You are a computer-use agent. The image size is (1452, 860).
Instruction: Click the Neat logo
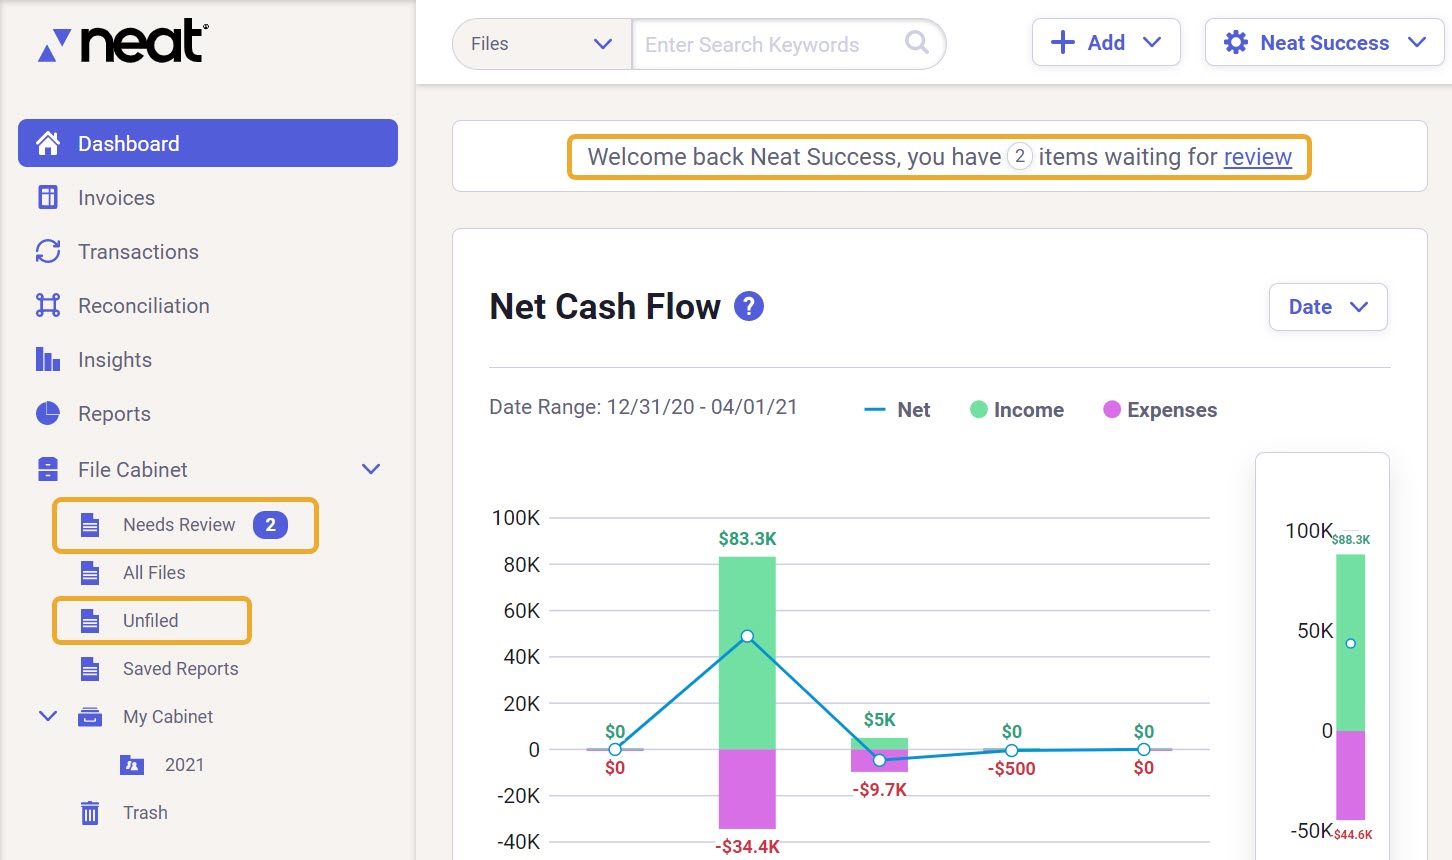pyautogui.click(x=122, y=42)
